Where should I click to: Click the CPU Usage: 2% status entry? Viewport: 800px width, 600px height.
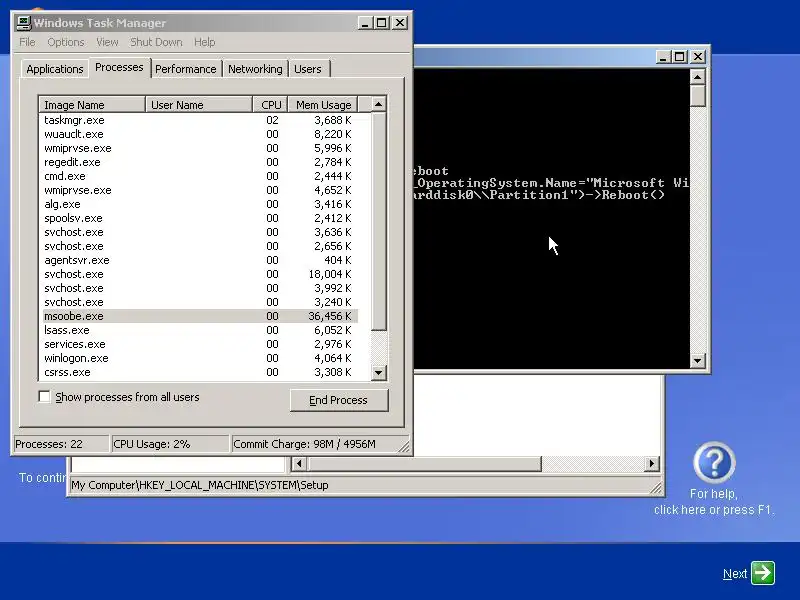(170, 444)
